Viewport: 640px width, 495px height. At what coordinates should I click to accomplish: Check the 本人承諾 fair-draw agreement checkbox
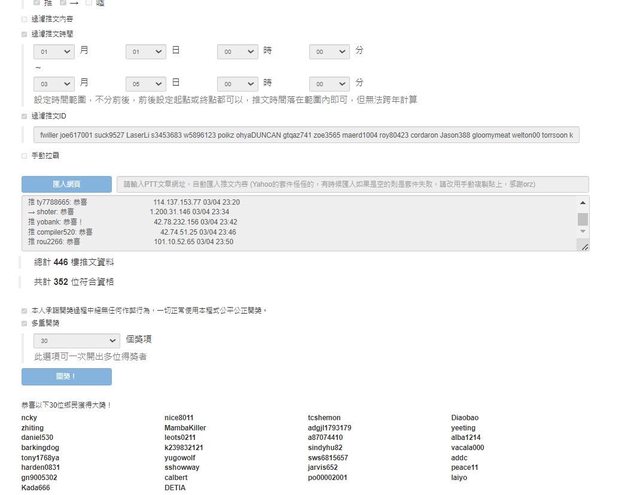pyautogui.click(x=25, y=311)
